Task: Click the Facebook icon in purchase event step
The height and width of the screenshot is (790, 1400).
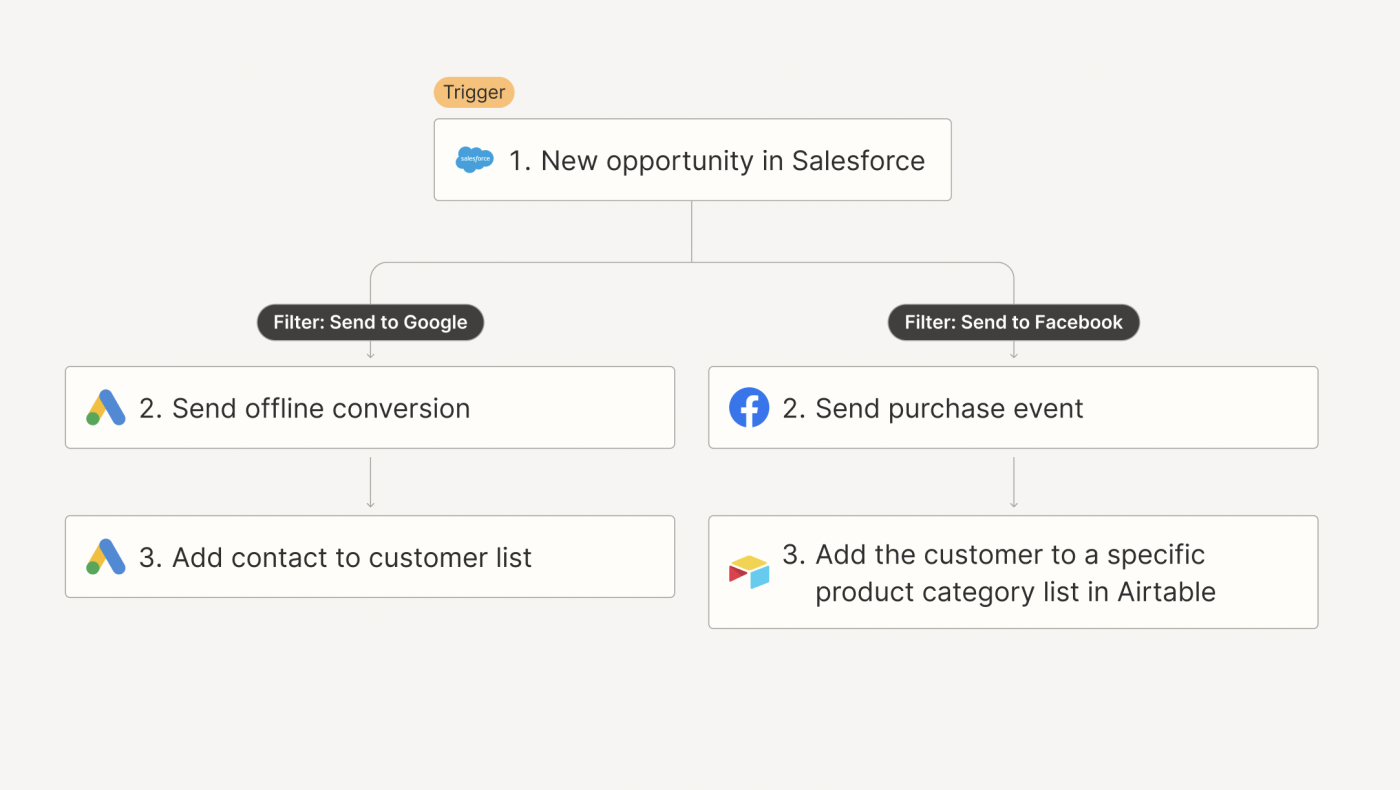Action: 749,408
